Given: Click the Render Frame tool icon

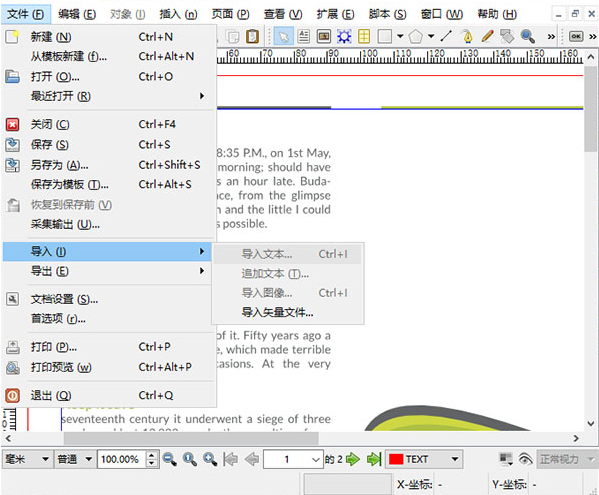Looking at the screenshot, I should [x=344, y=37].
